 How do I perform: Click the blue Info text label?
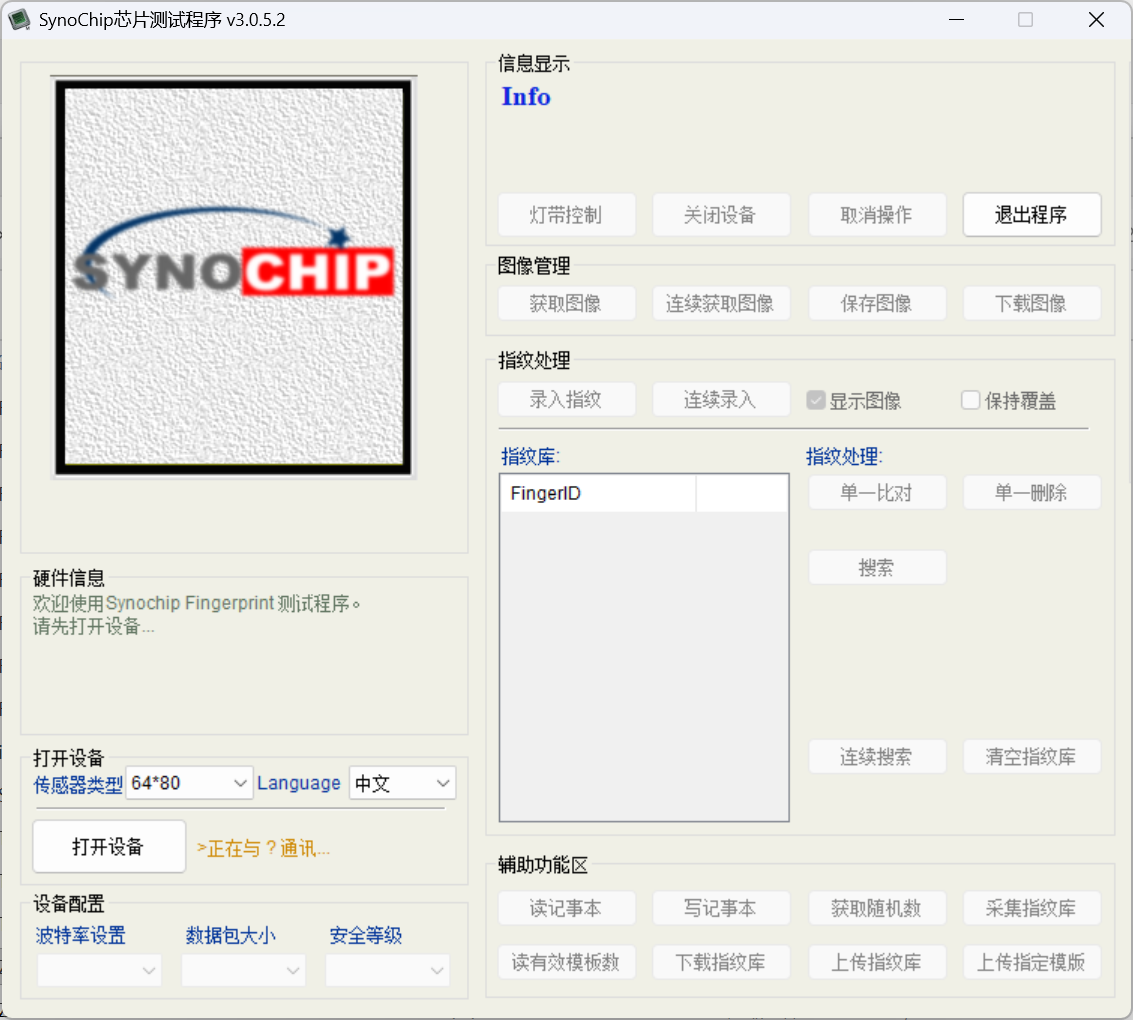526,97
